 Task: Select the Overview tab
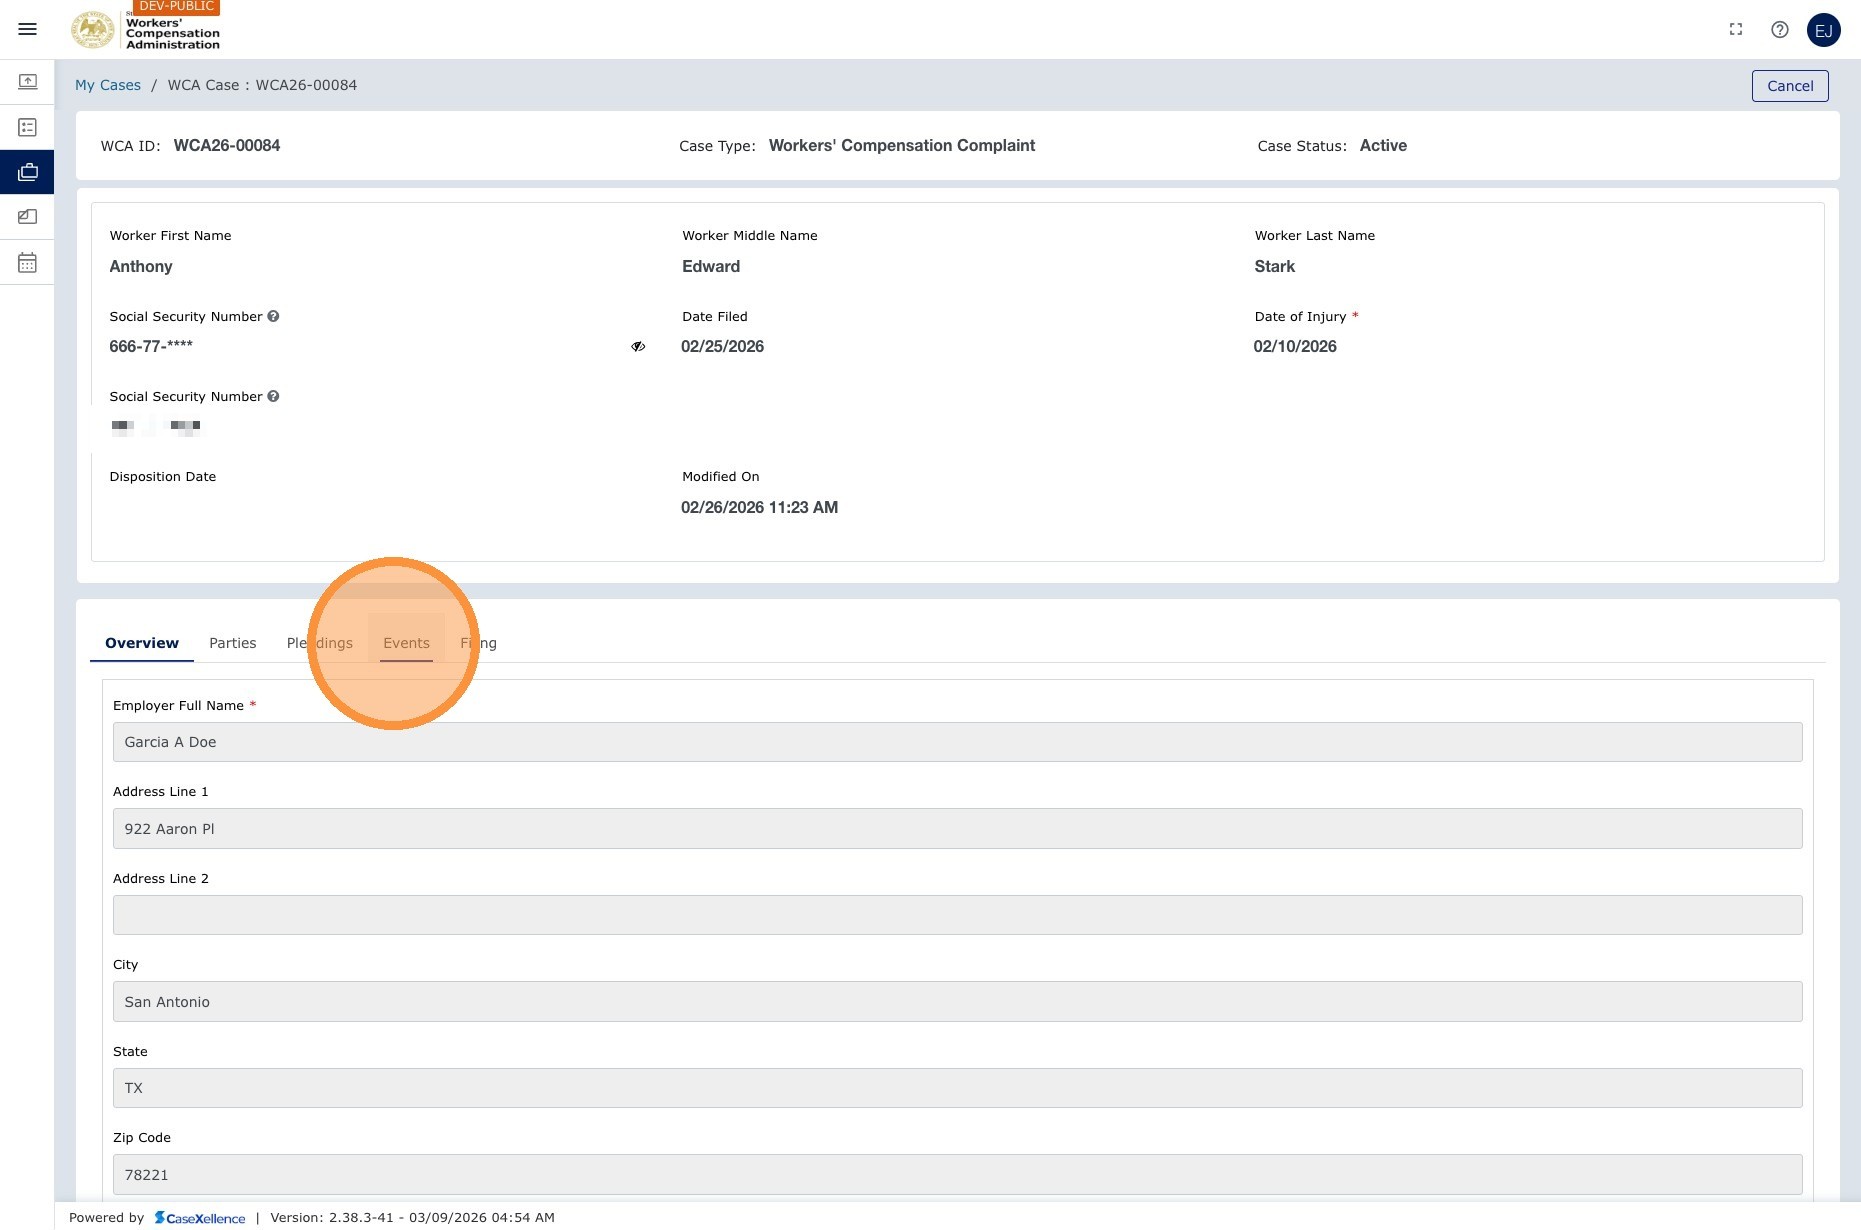[x=142, y=643]
